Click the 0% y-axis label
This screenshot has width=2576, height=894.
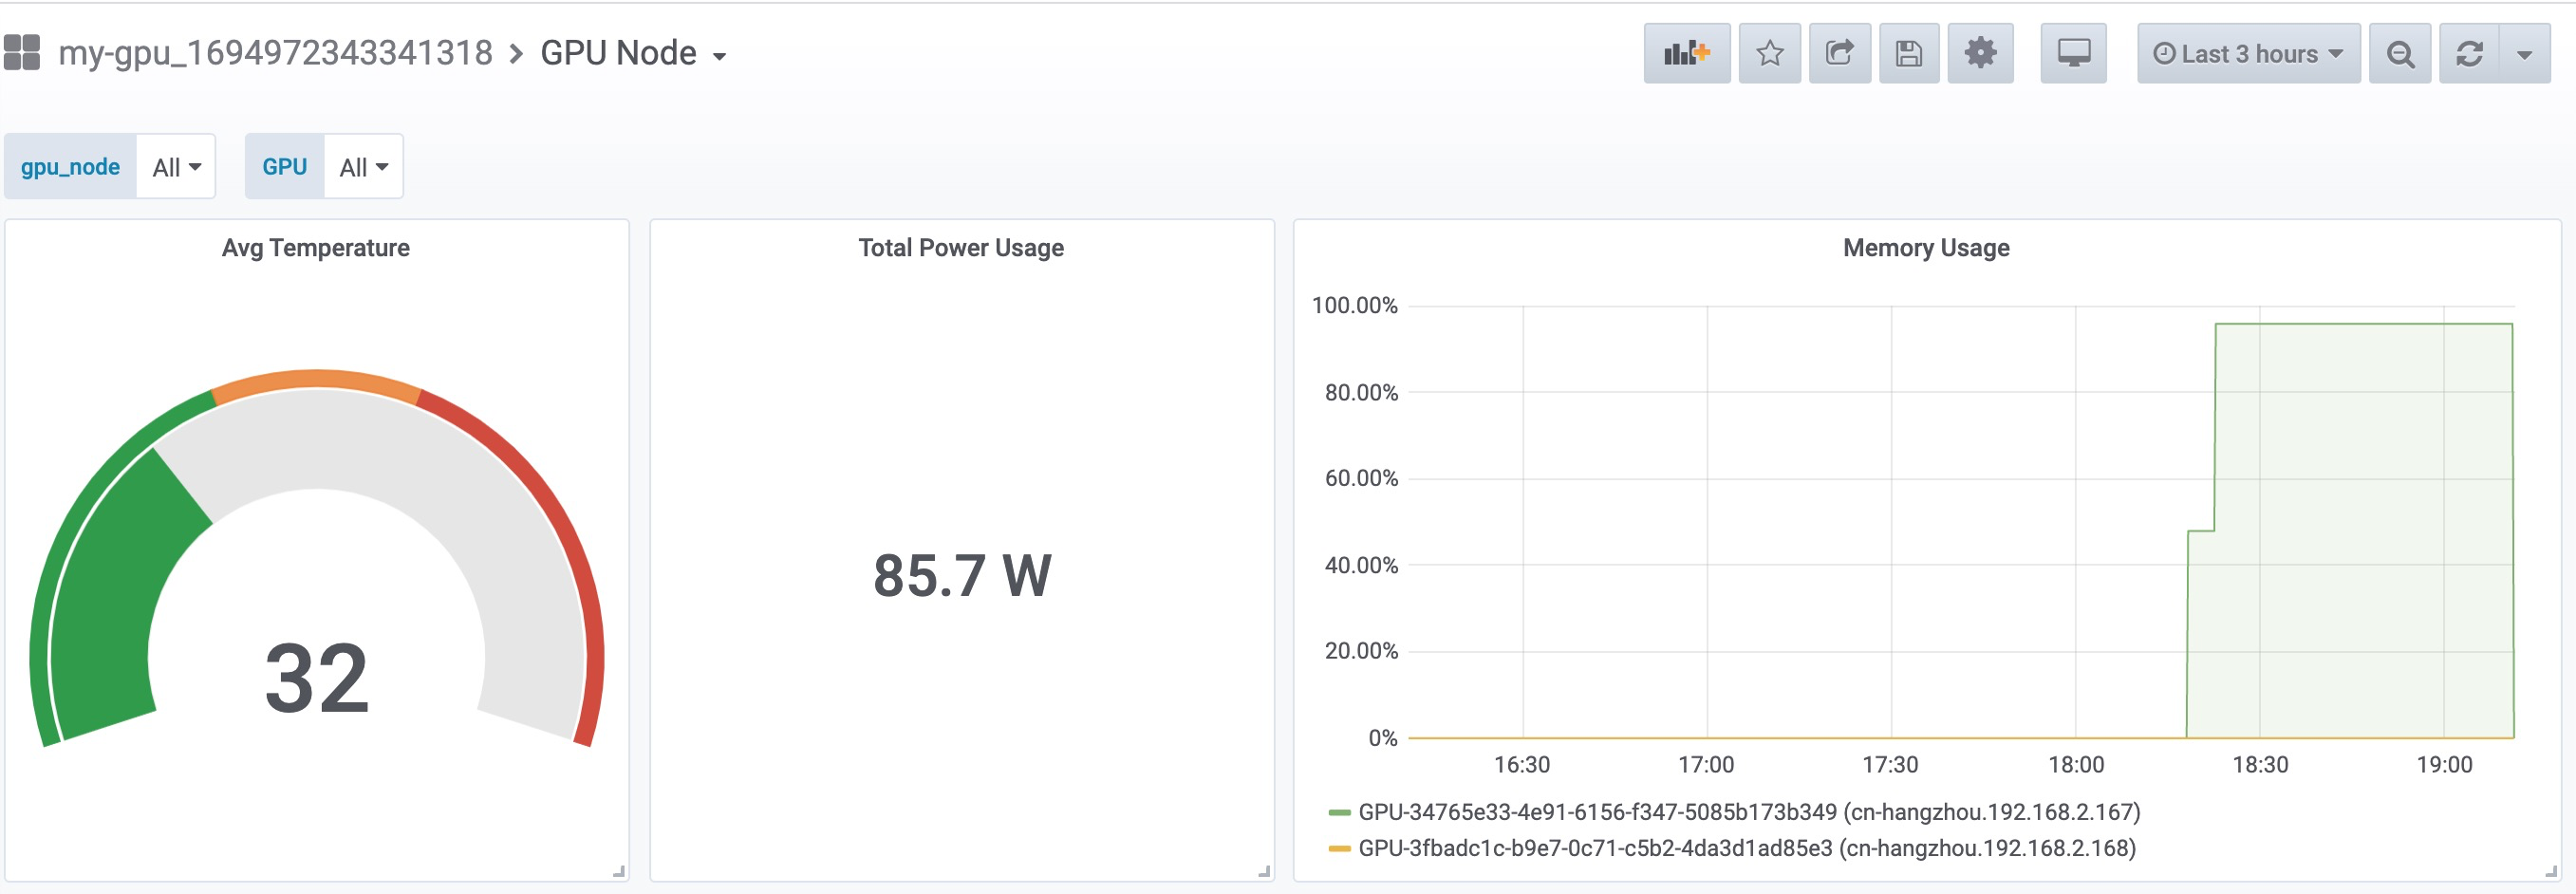coord(1383,738)
